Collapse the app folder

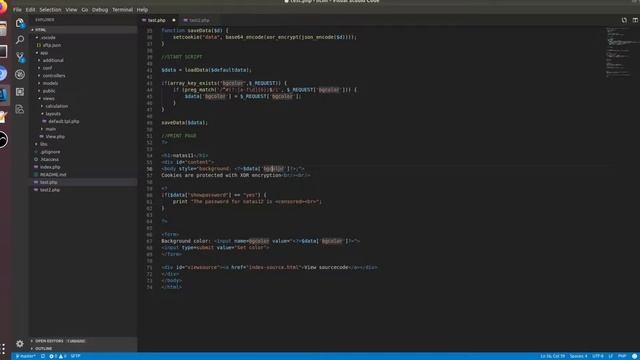44,53
